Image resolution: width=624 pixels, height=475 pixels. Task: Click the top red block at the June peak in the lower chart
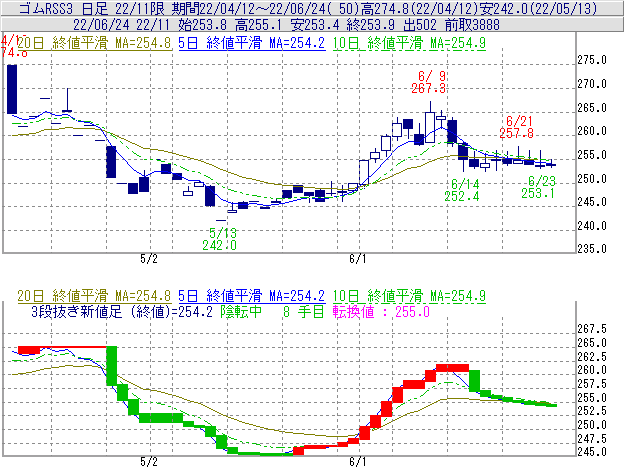click(x=452, y=368)
